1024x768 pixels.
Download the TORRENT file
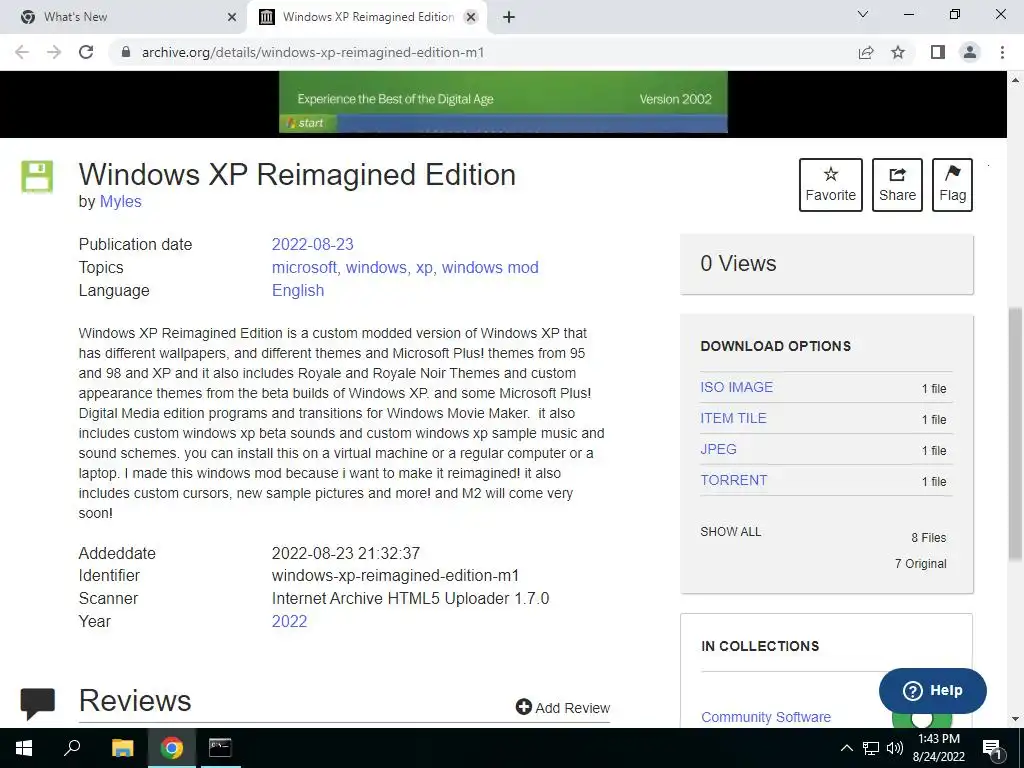(734, 480)
